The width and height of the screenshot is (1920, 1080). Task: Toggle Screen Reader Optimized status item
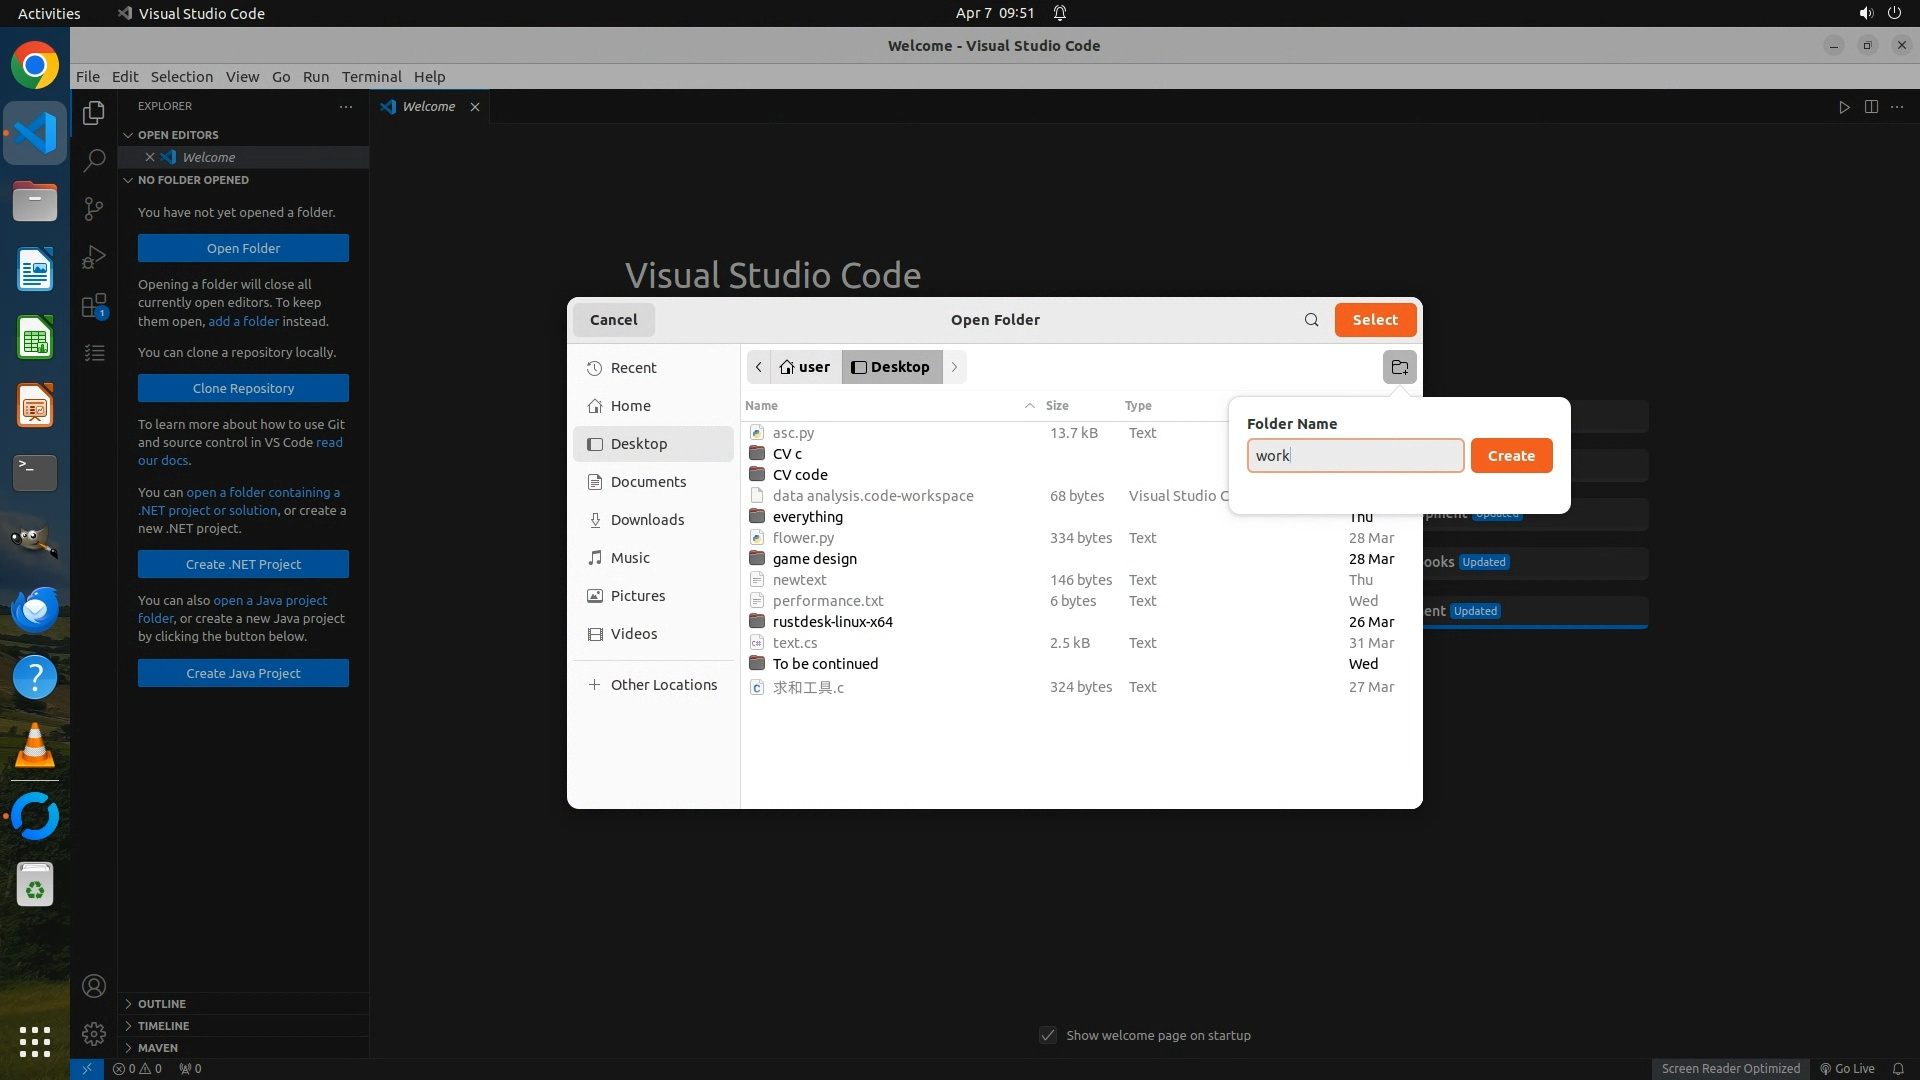point(1730,1068)
